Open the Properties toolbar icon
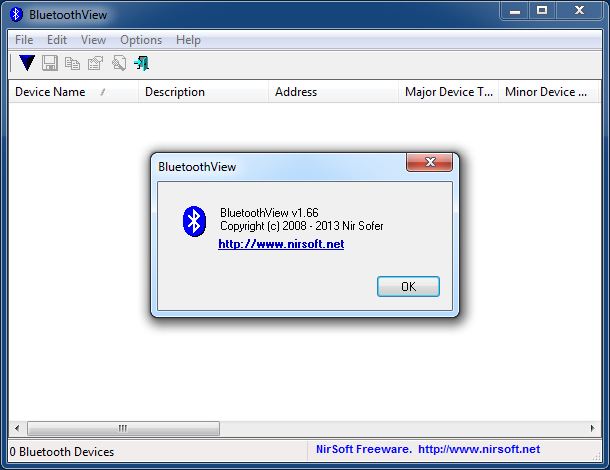Screen dimensions: 610x470 (95, 63)
